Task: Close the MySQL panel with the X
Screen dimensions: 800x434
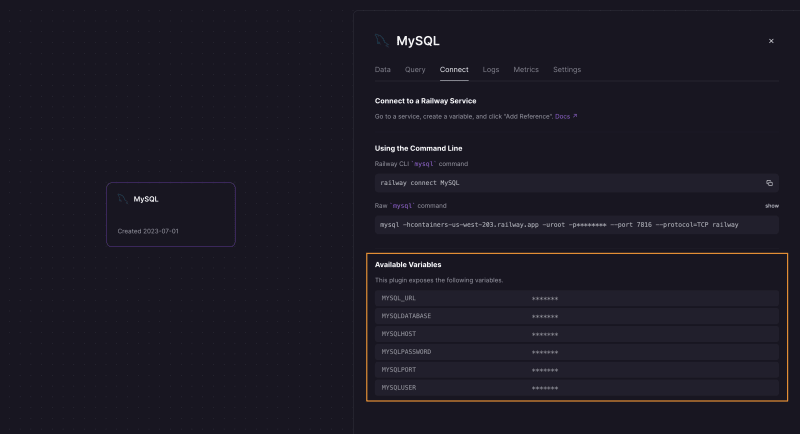Action: pyautogui.click(x=771, y=41)
